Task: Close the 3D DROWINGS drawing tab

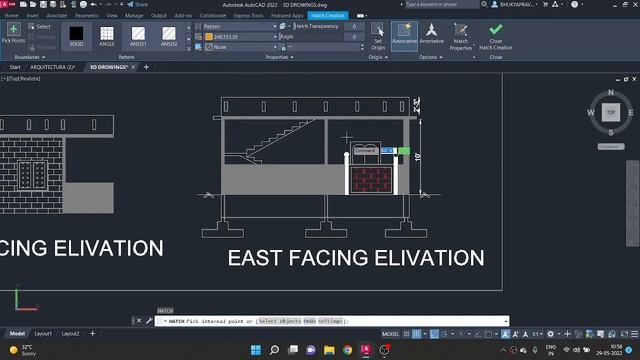Action: [133, 67]
